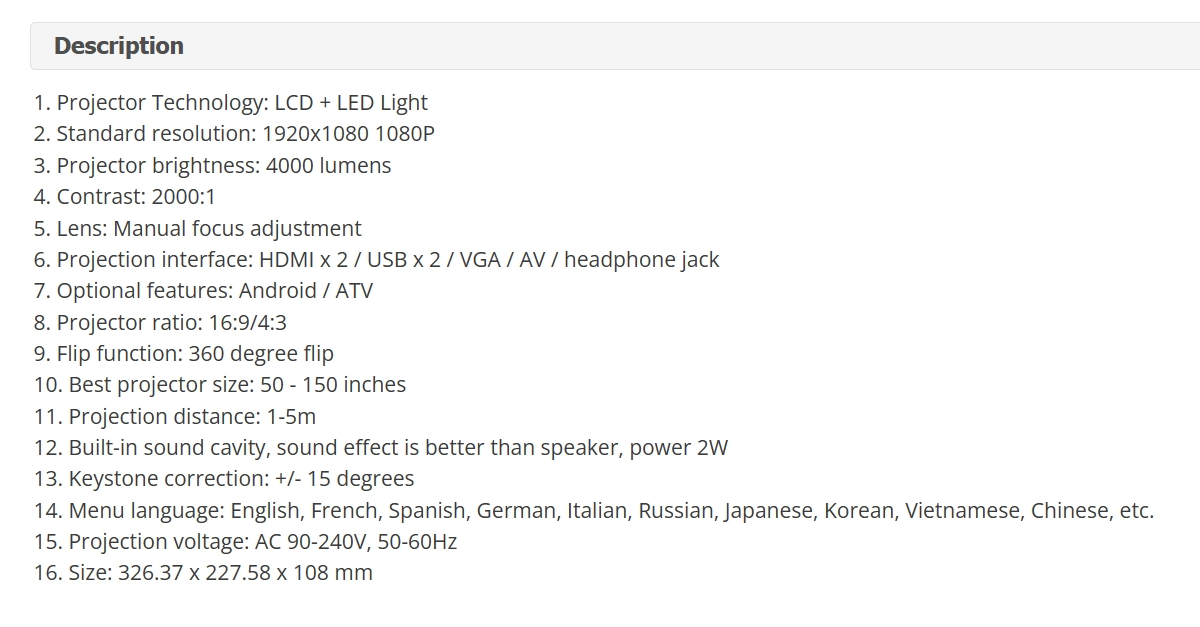
Task: Select the Projector Technology line
Action: (x=231, y=103)
